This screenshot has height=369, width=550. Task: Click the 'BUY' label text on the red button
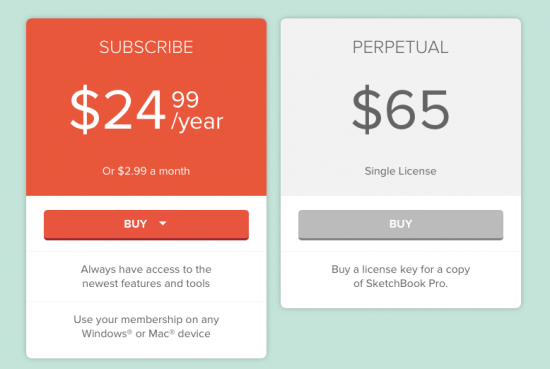click(135, 224)
